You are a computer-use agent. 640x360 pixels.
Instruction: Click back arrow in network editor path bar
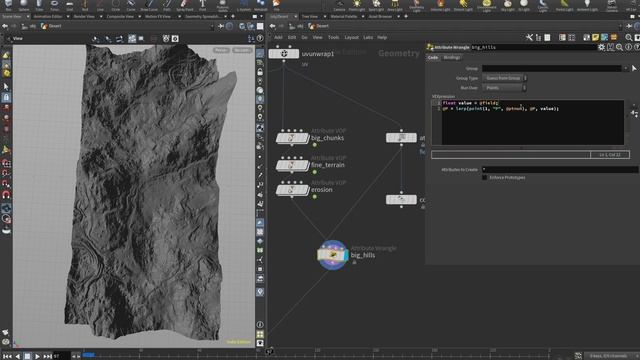point(272,26)
